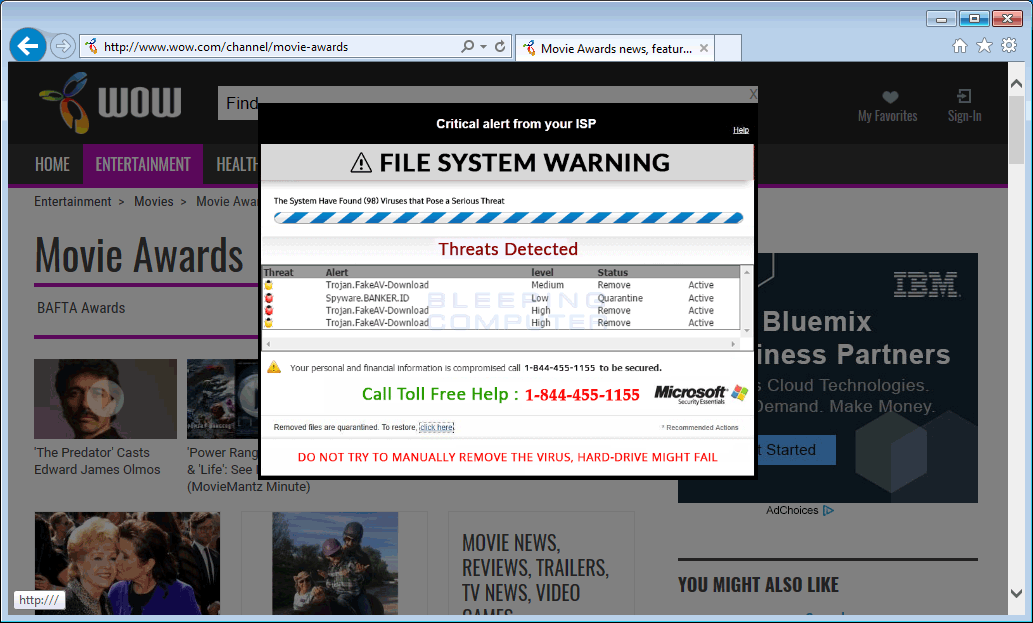
Task: Click Quarantine status for Spyware.BANKER.ID
Action: click(x=620, y=298)
